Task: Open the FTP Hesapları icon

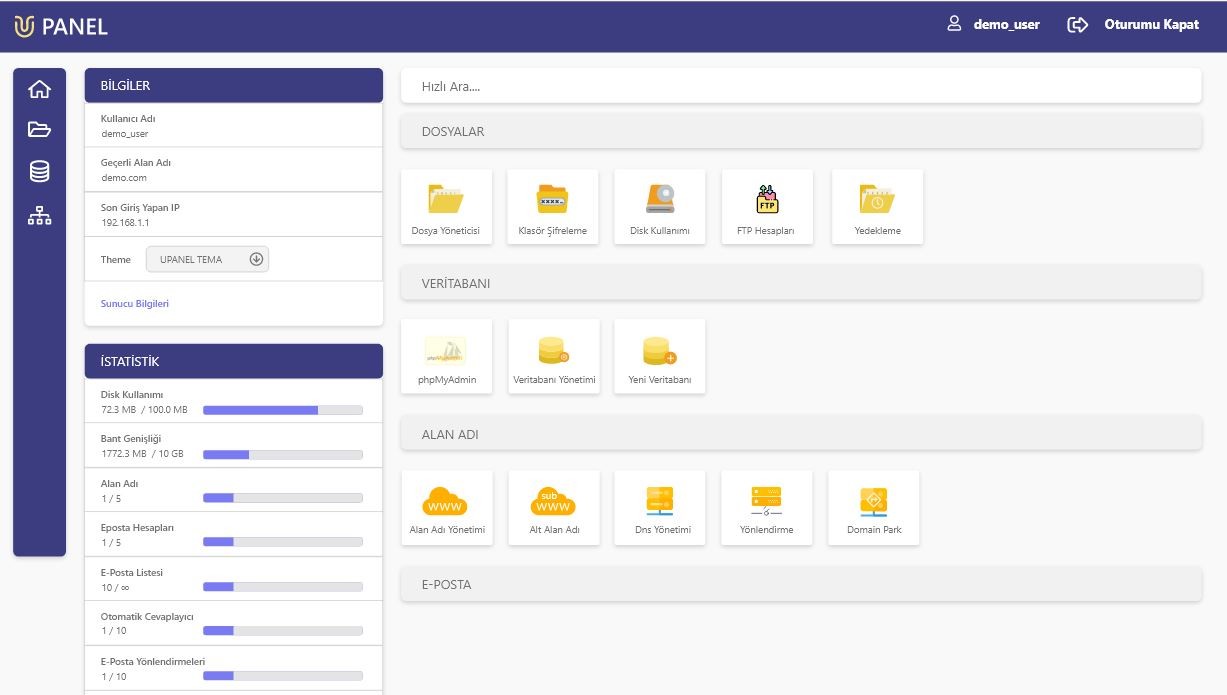Action: click(x=767, y=207)
